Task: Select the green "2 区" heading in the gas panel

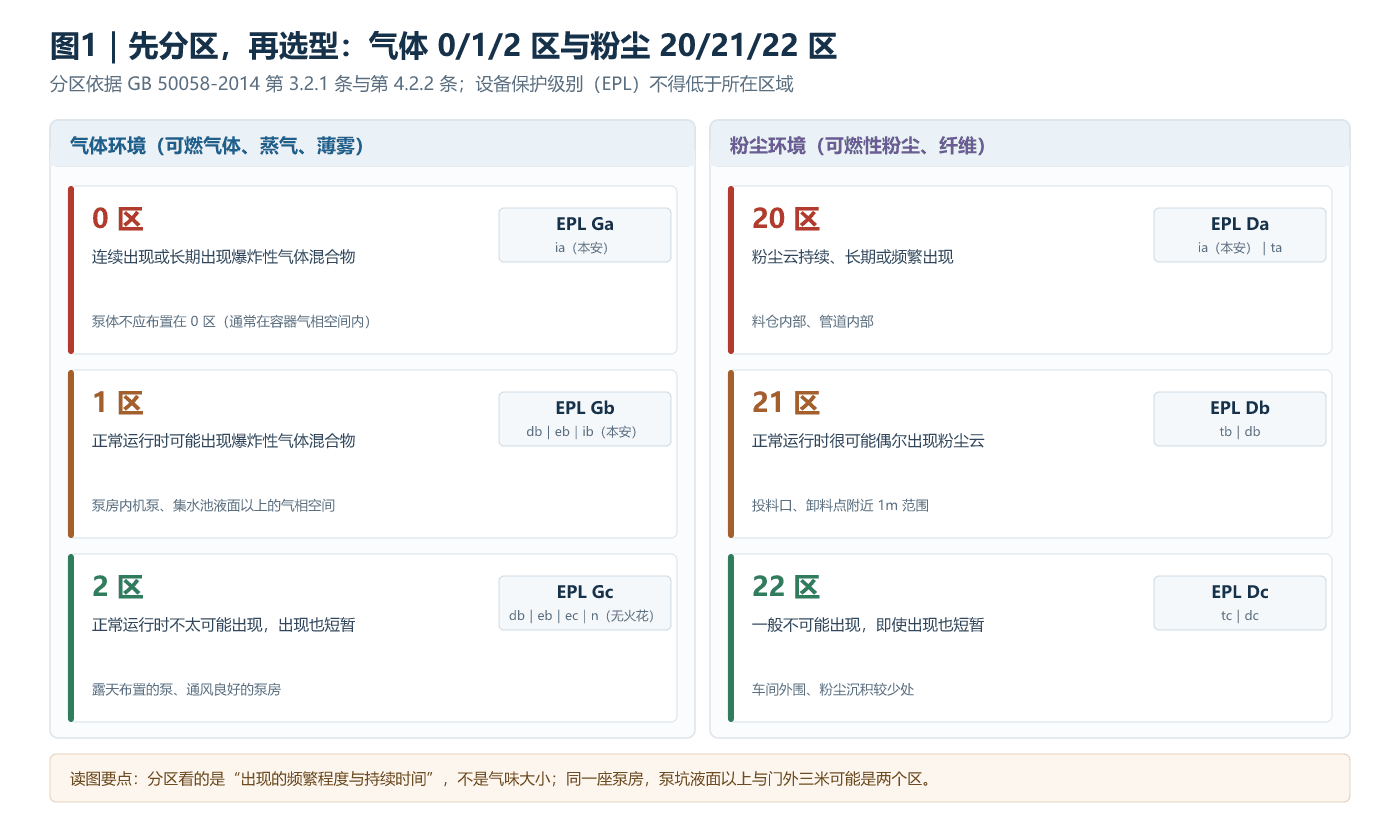Action: coord(118,587)
